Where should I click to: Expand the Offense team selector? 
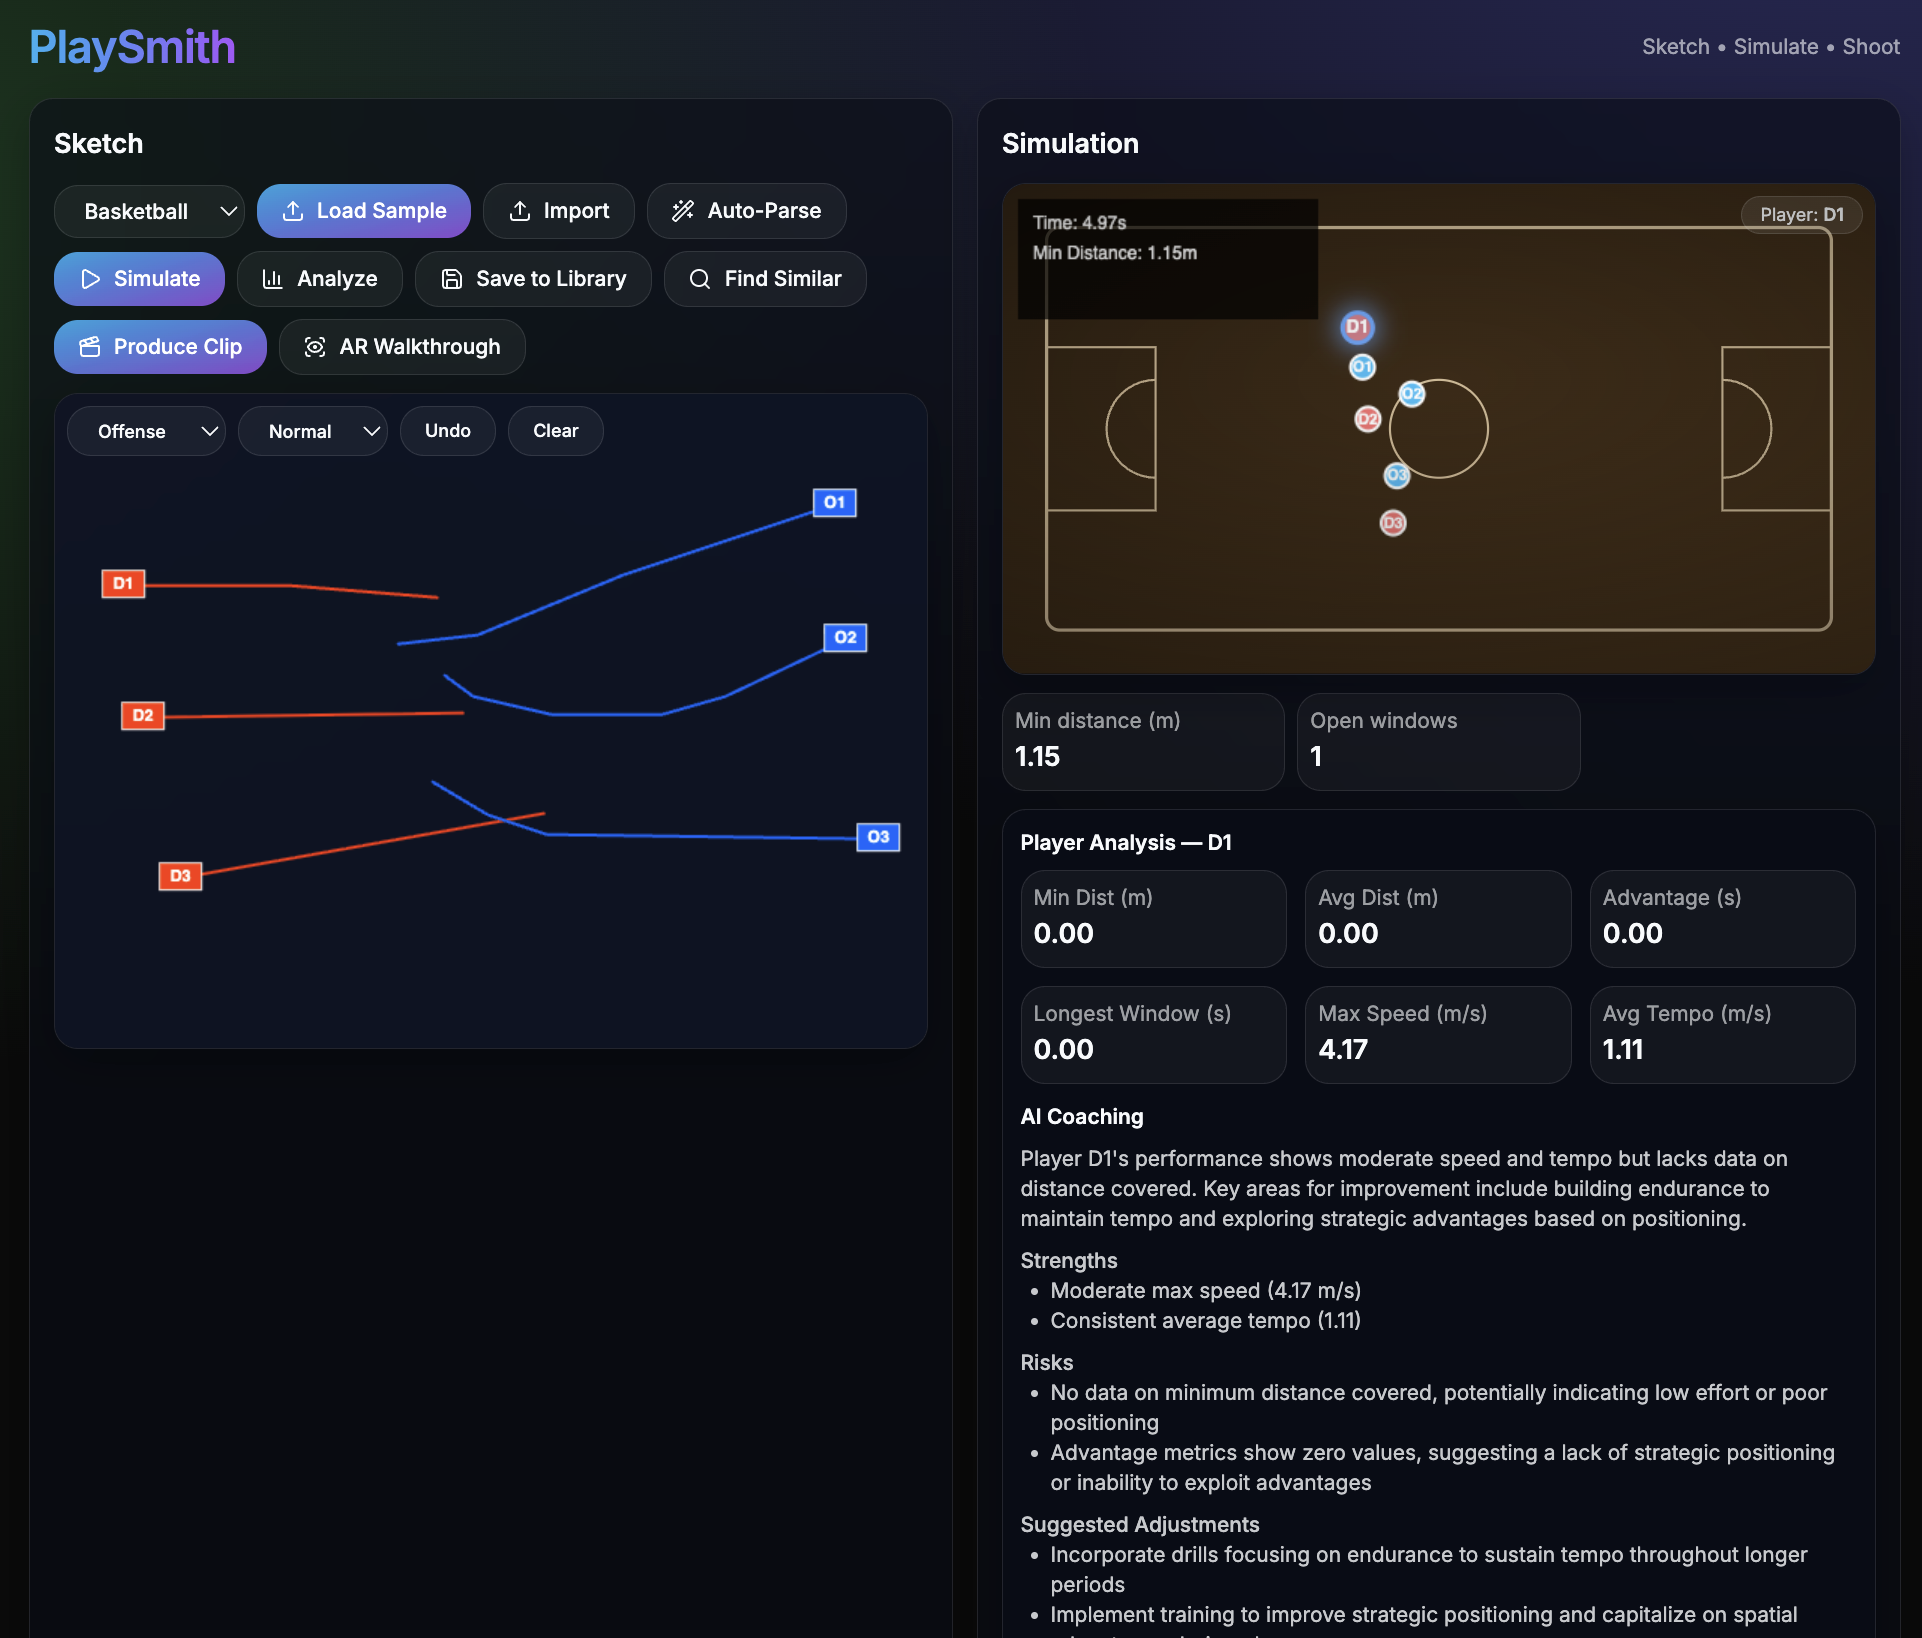coord(146,431)
